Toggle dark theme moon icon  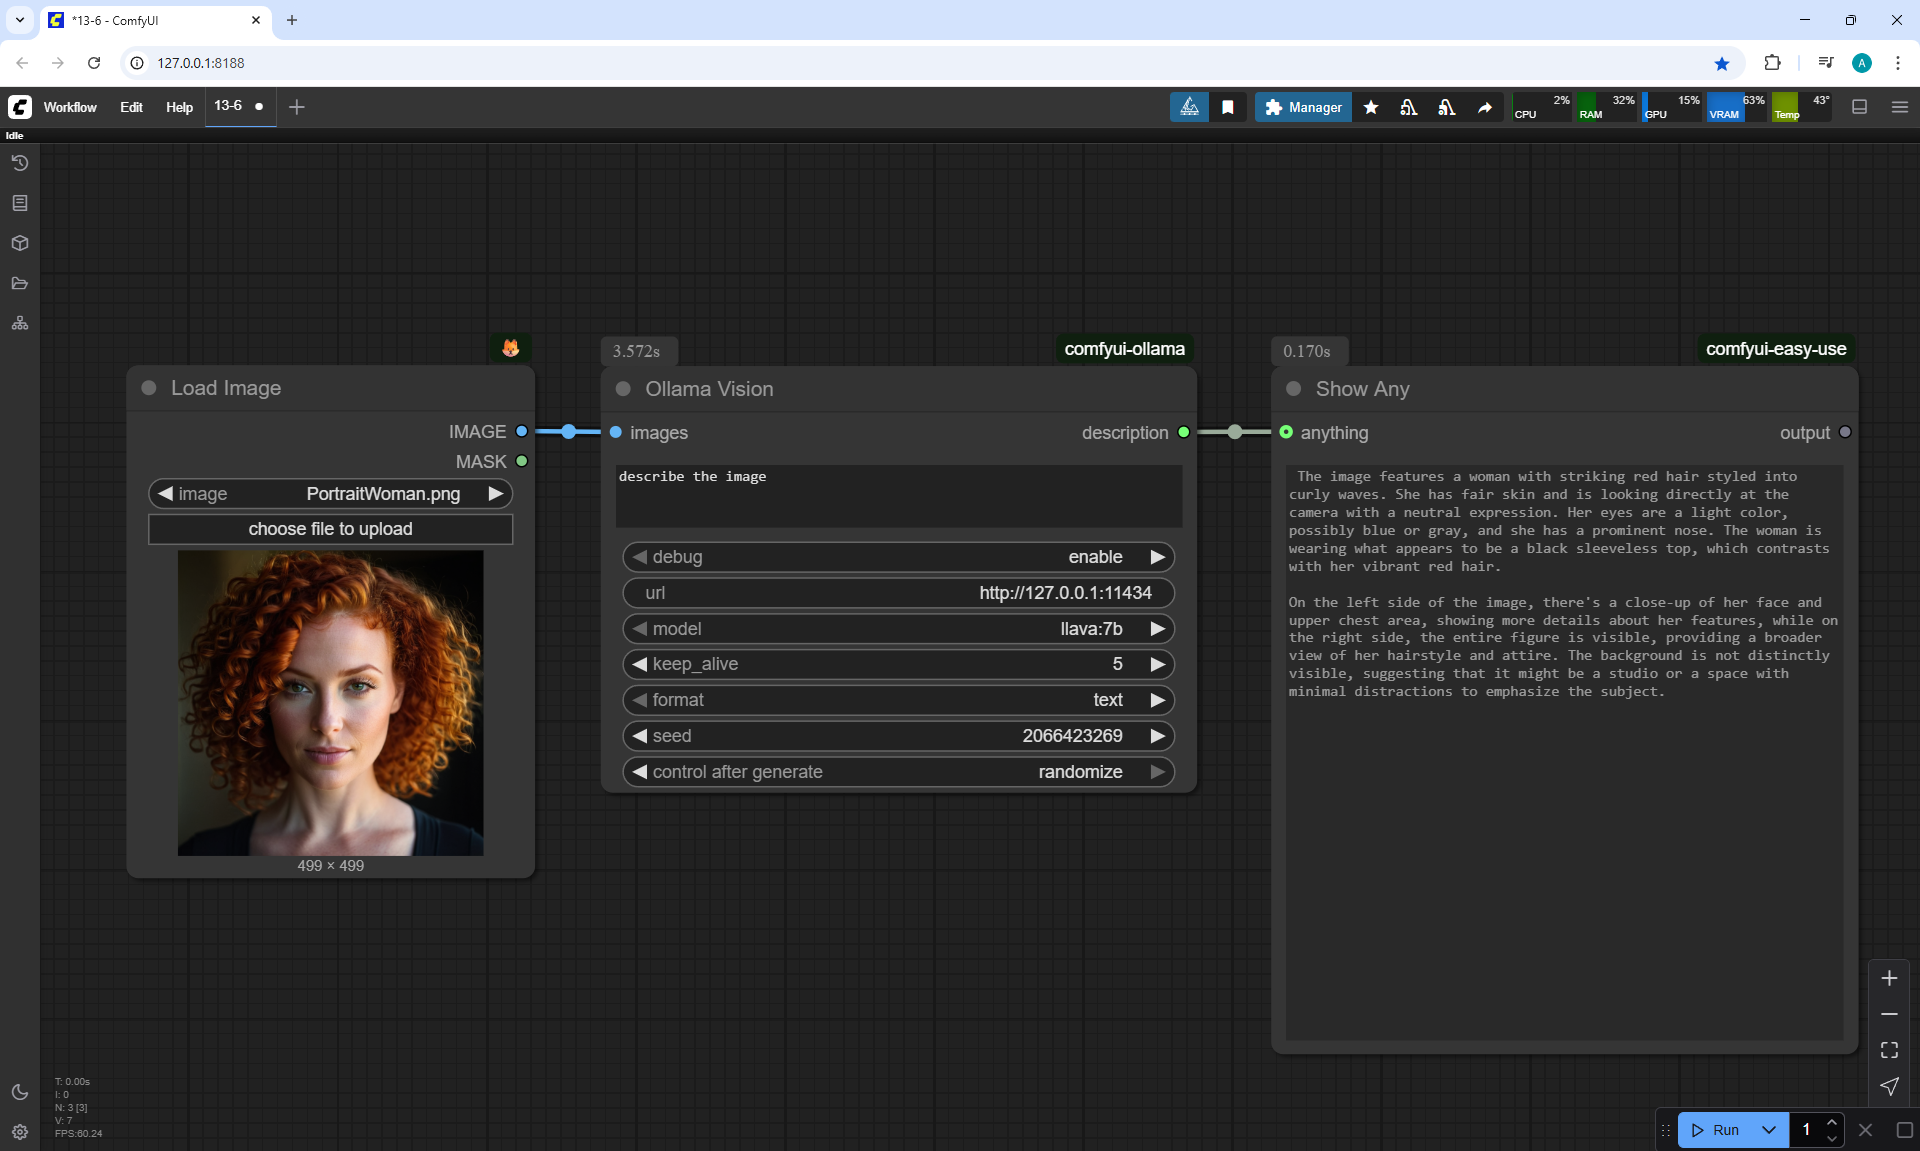point(20,1092)
